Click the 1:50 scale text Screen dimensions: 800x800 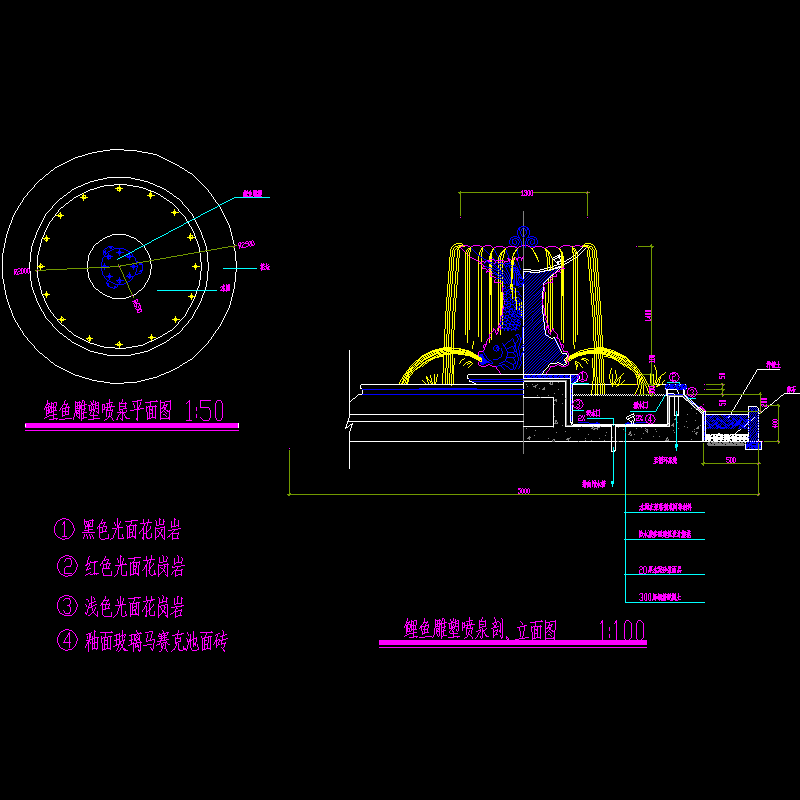pyautogui.click(x=206, y=410)
